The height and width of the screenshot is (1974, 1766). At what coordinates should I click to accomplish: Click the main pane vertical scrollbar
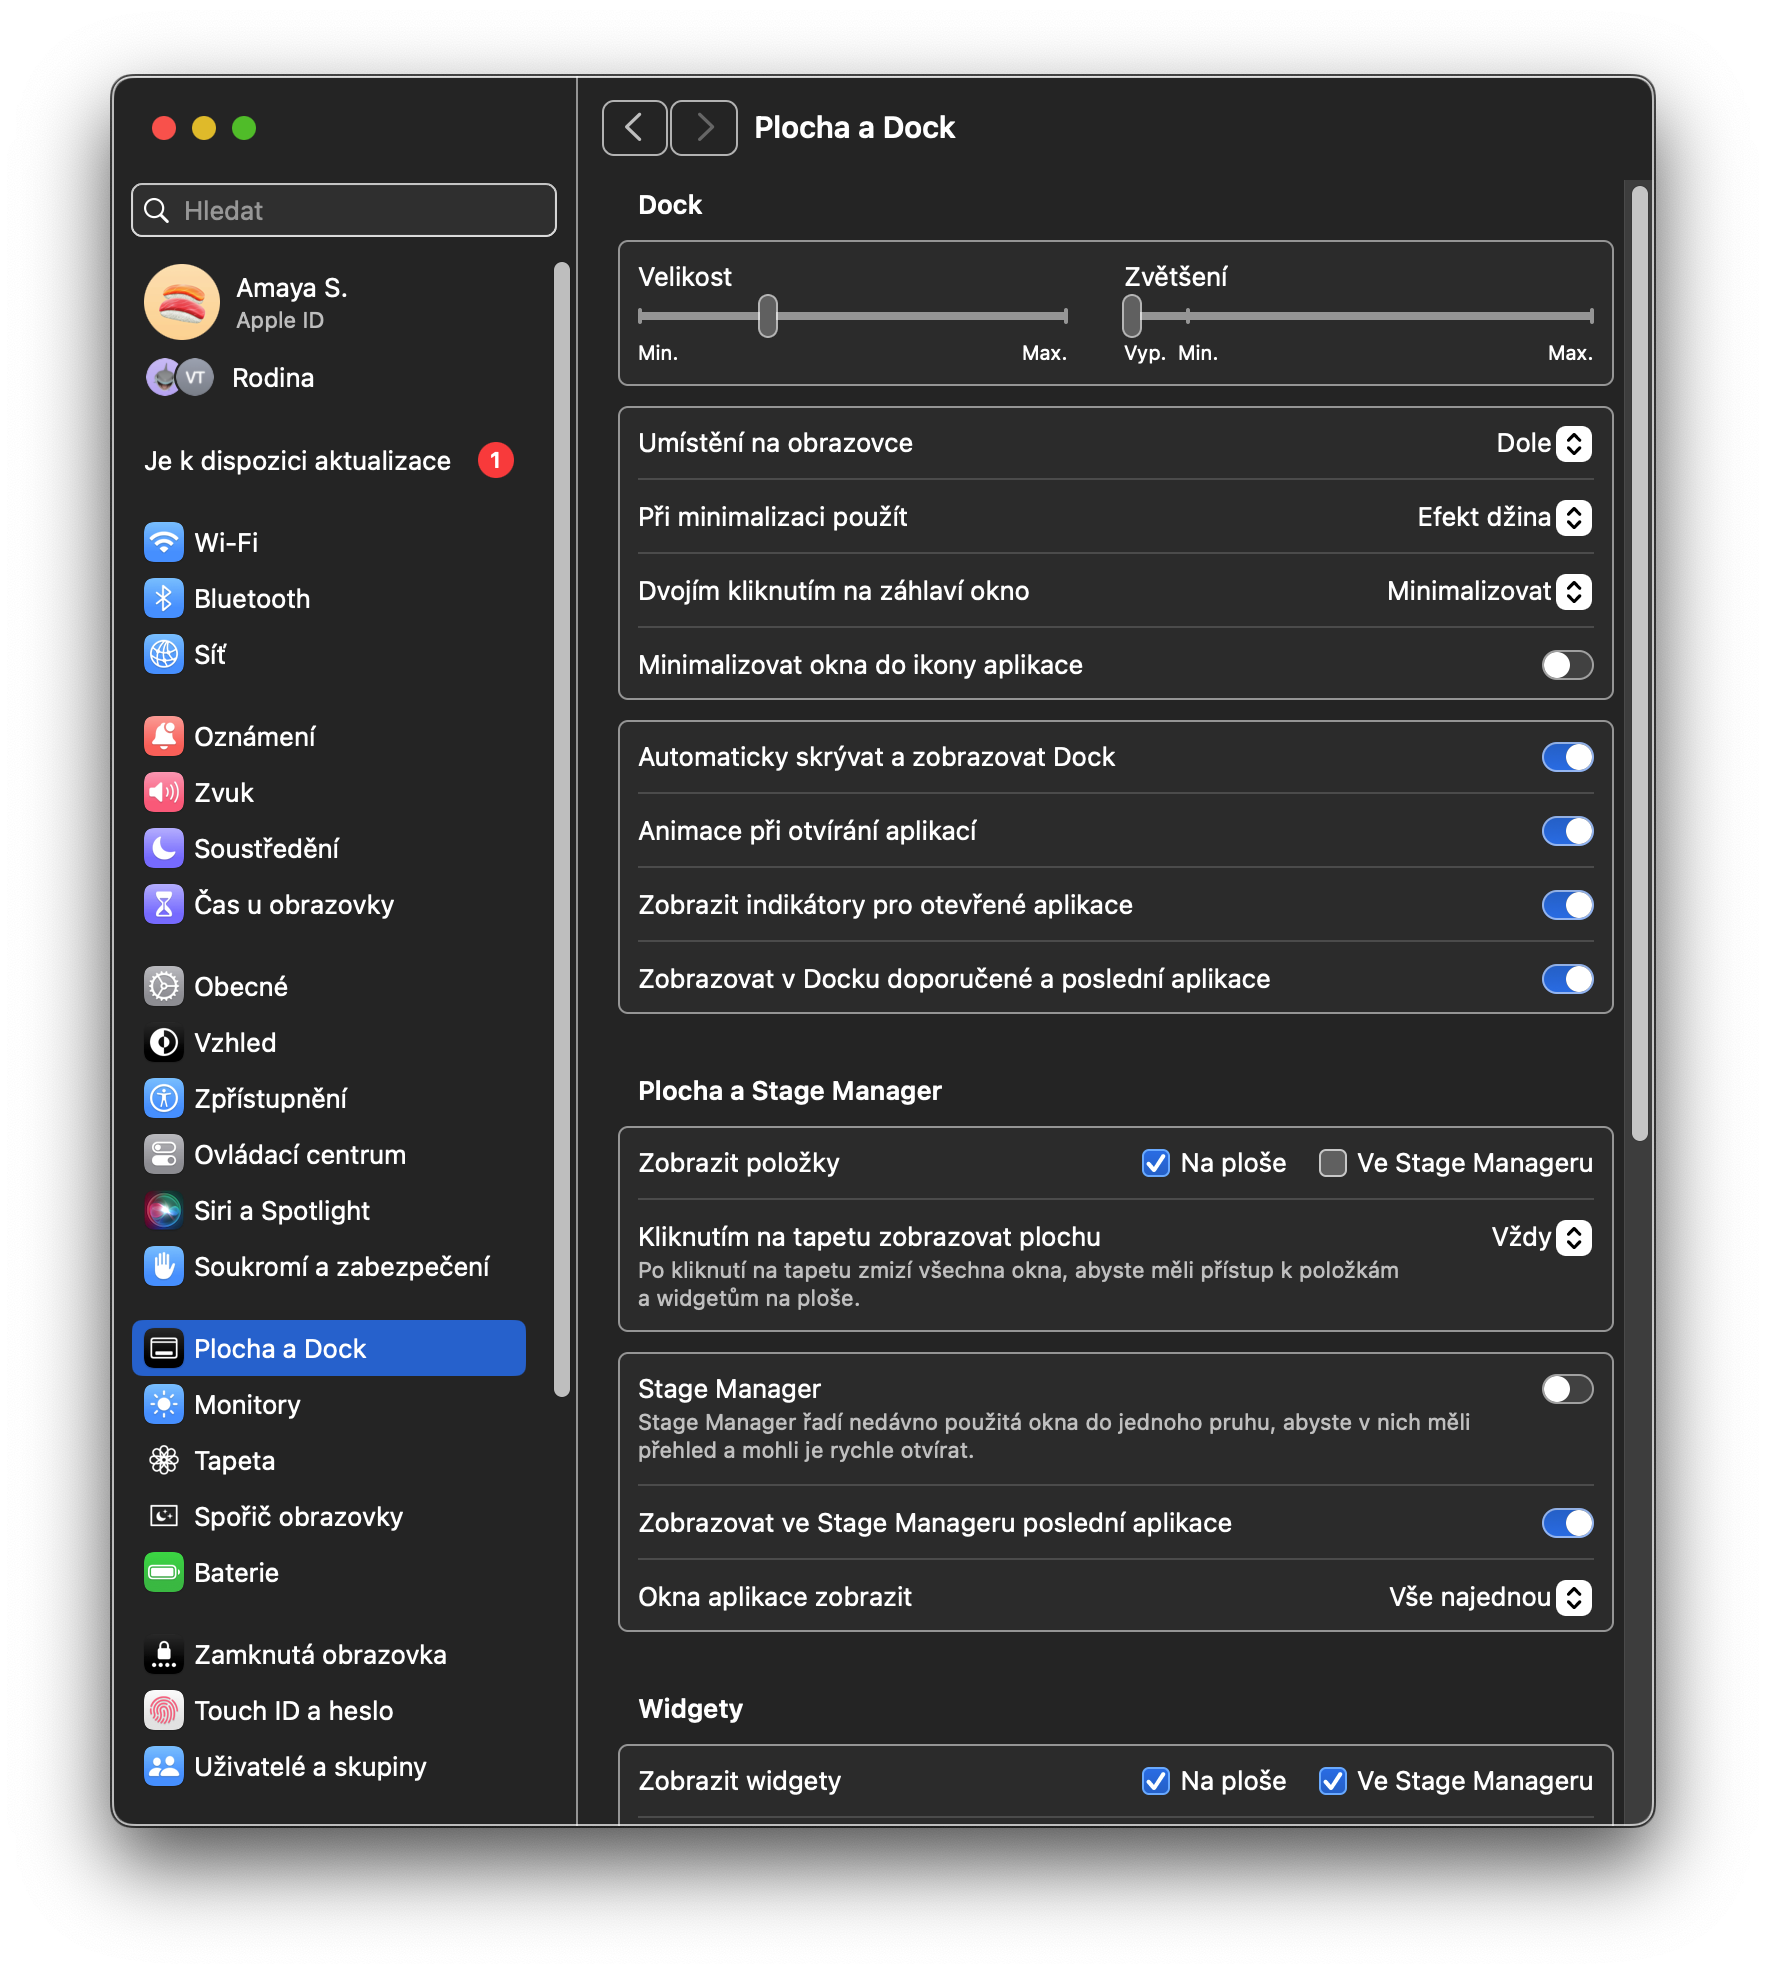pos(1639,664)
